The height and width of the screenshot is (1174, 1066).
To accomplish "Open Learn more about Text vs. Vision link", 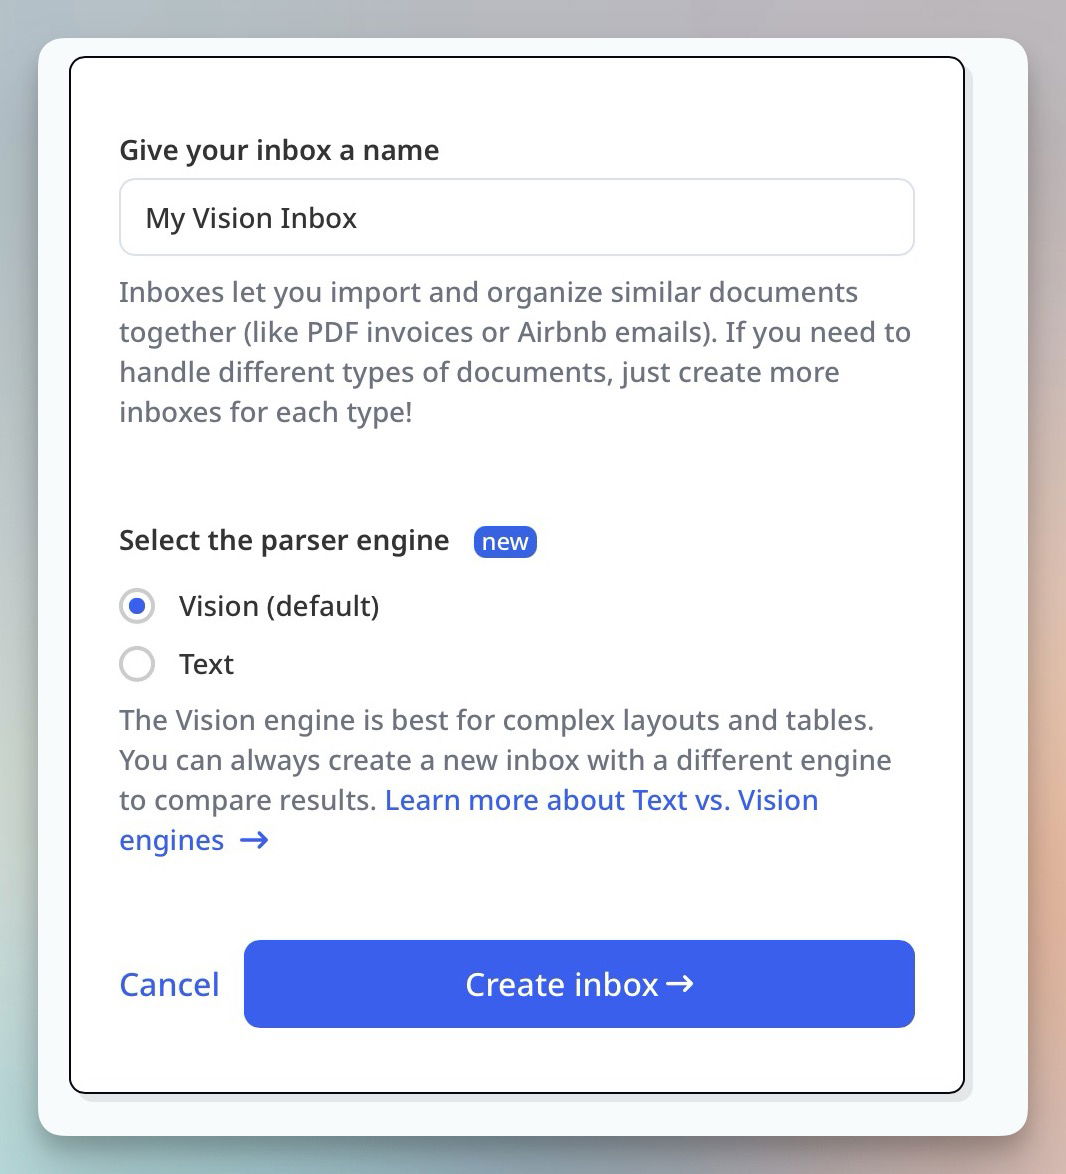I will [601, 800].
